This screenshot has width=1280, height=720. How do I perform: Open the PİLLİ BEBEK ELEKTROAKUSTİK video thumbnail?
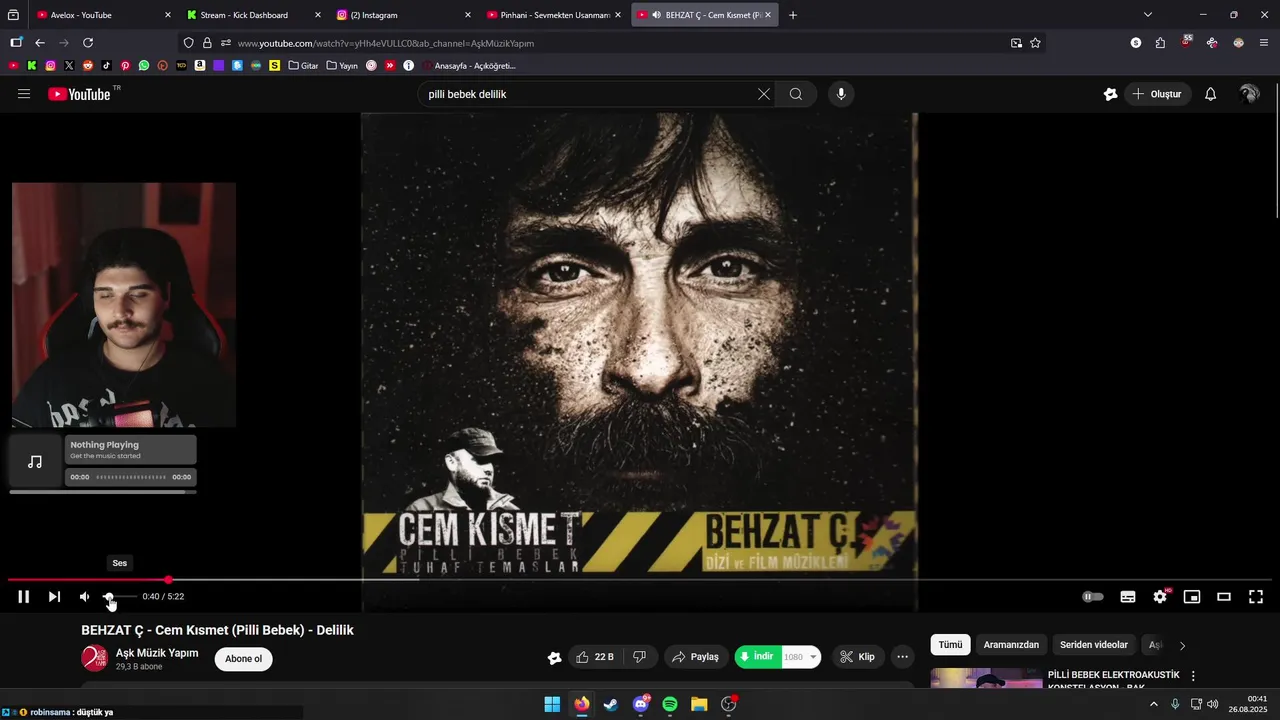(x=986, y=679)
